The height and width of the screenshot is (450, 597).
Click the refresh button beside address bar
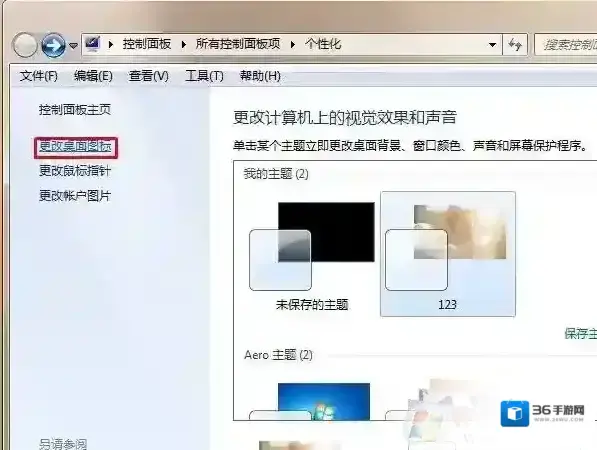(x=515, y=45)
